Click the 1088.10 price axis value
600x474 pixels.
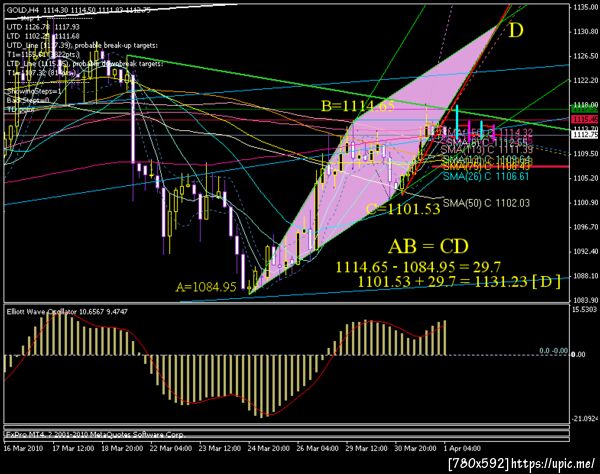pyautogui.click(x=585, y=276)
